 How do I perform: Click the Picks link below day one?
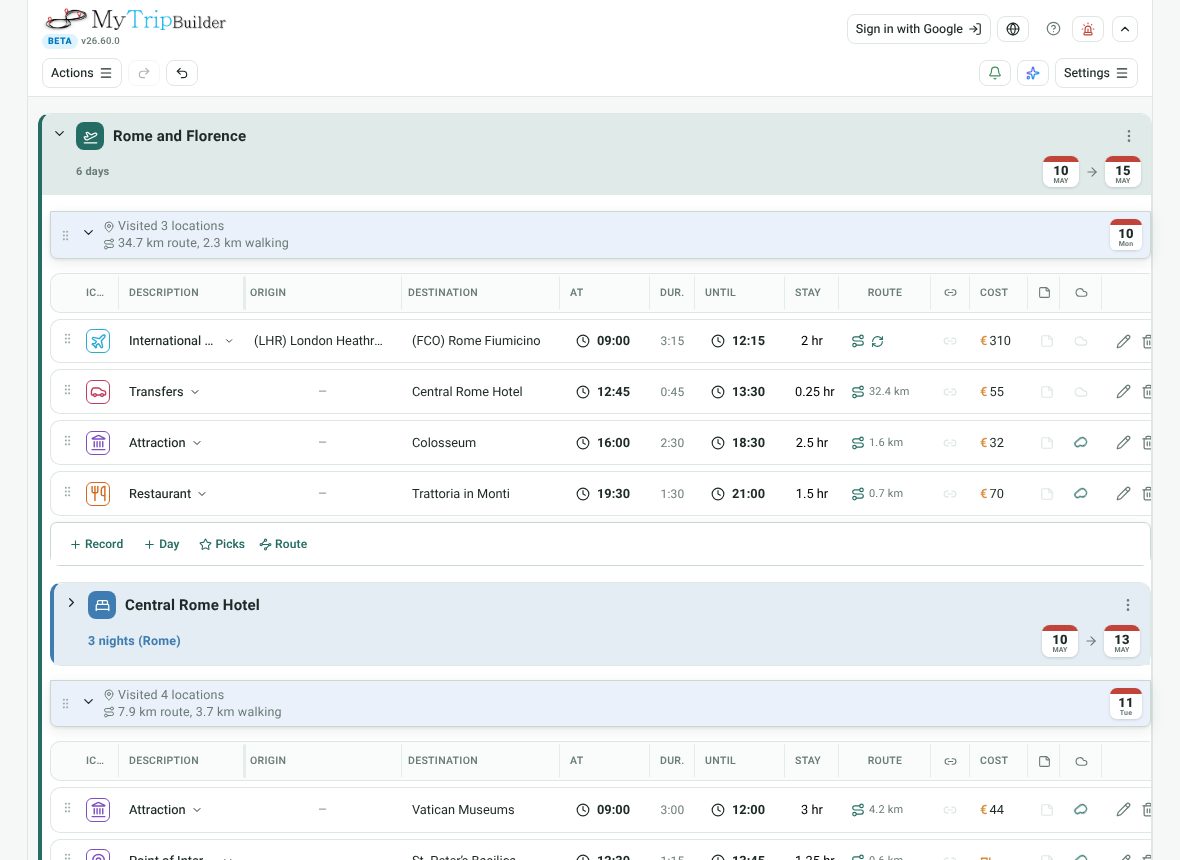coord(222,544)
